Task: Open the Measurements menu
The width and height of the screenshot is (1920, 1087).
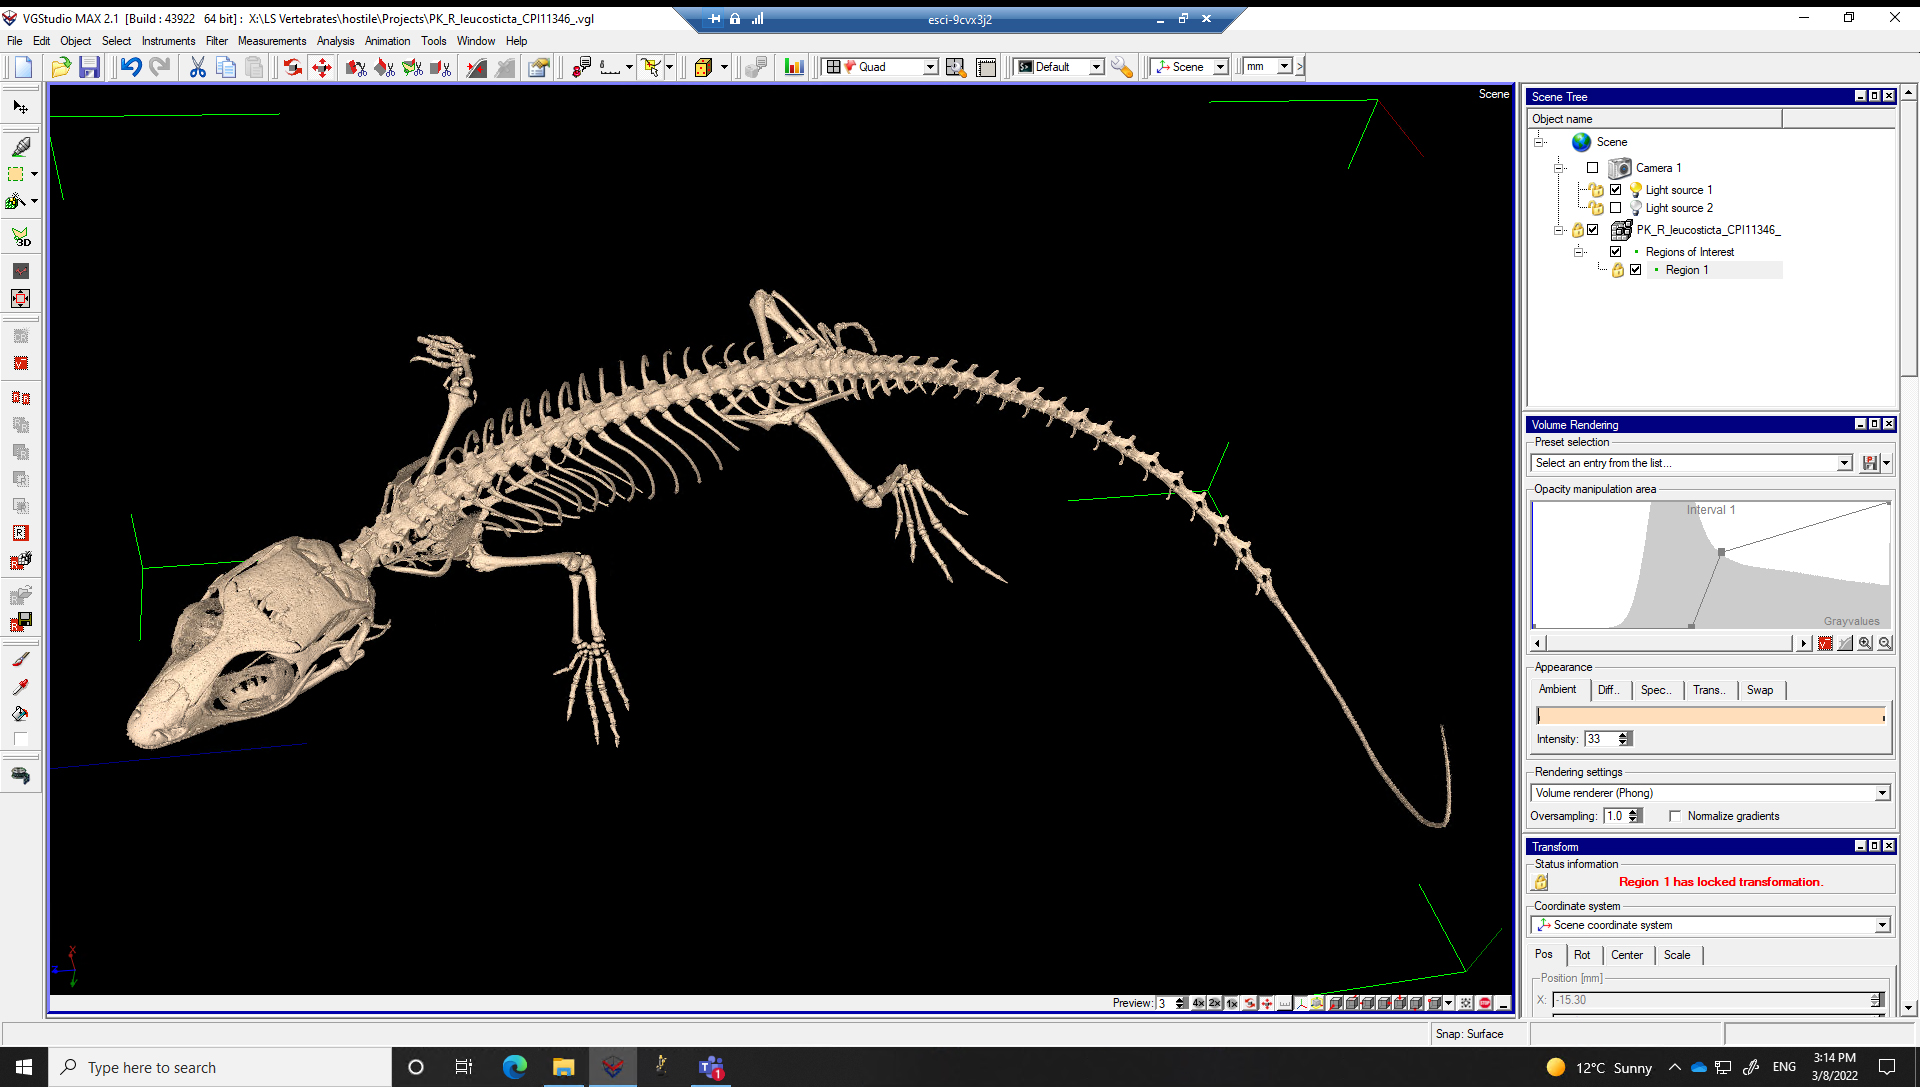Action: click(271, 41)
